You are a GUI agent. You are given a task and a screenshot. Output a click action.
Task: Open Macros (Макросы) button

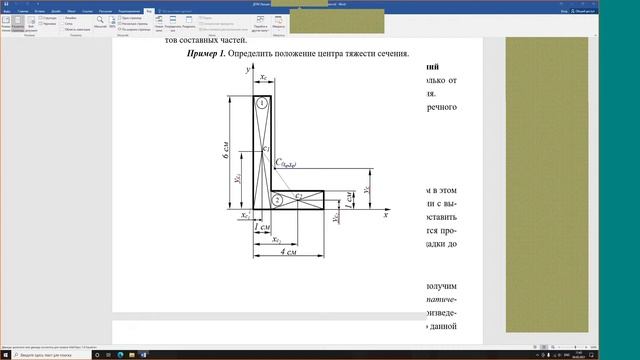278,23
